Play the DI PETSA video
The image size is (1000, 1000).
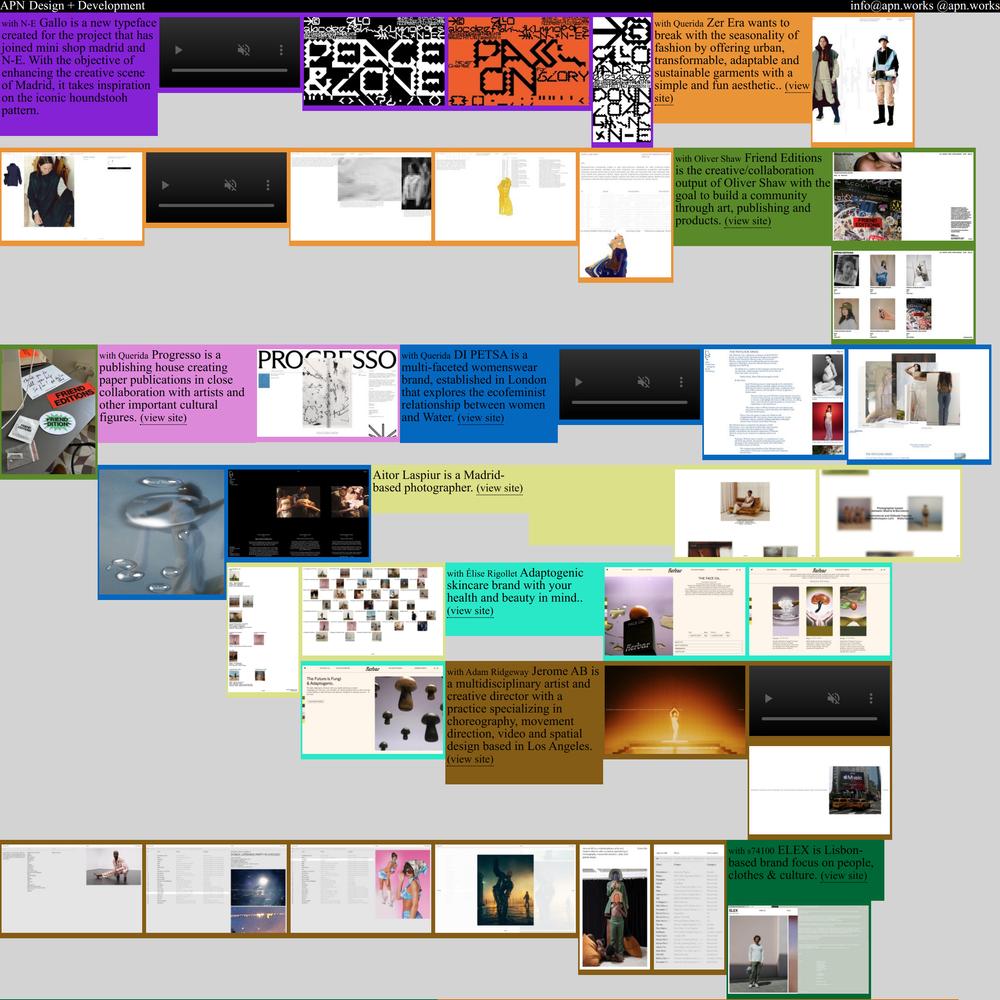(578, 382)
